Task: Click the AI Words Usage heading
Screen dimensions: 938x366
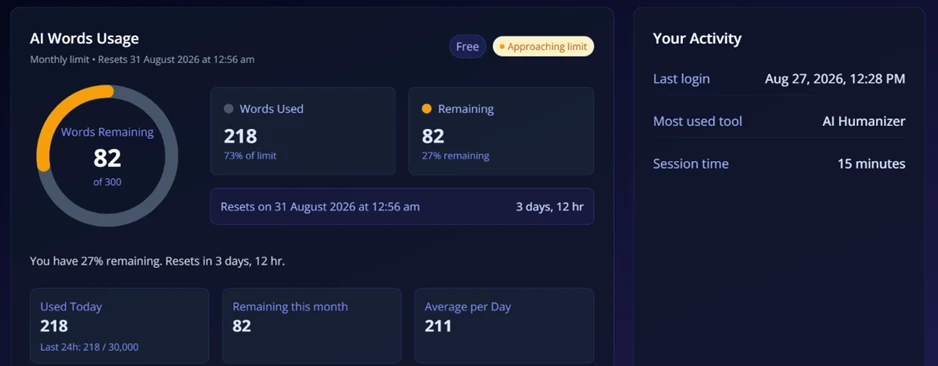Action: [x=84, y=39]
